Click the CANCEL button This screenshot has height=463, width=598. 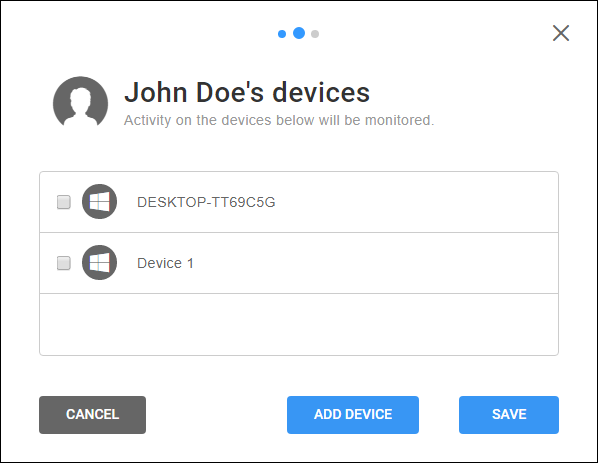92,415
